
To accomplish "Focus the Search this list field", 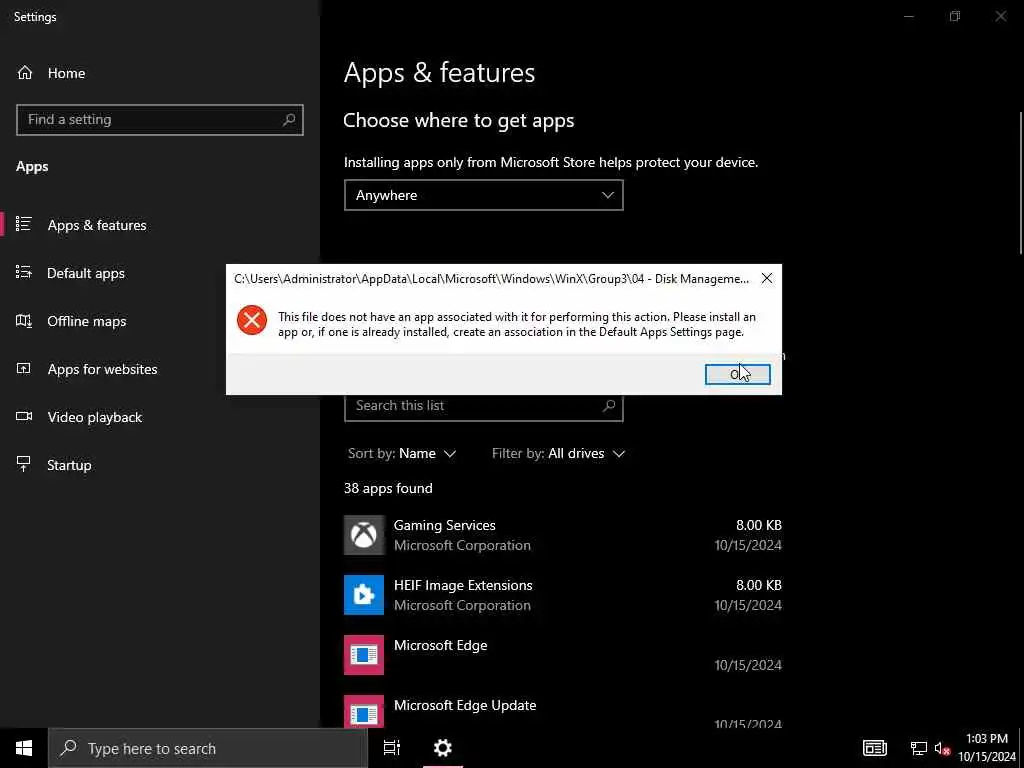I will click(484, 406).
